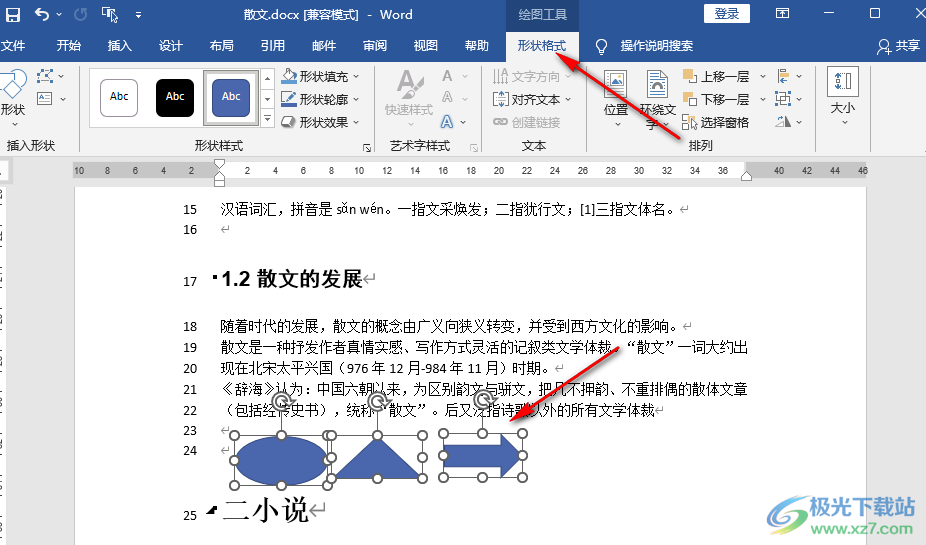
Task: Collapse the 二小说 heading triangle
Action: coord(211,510)
